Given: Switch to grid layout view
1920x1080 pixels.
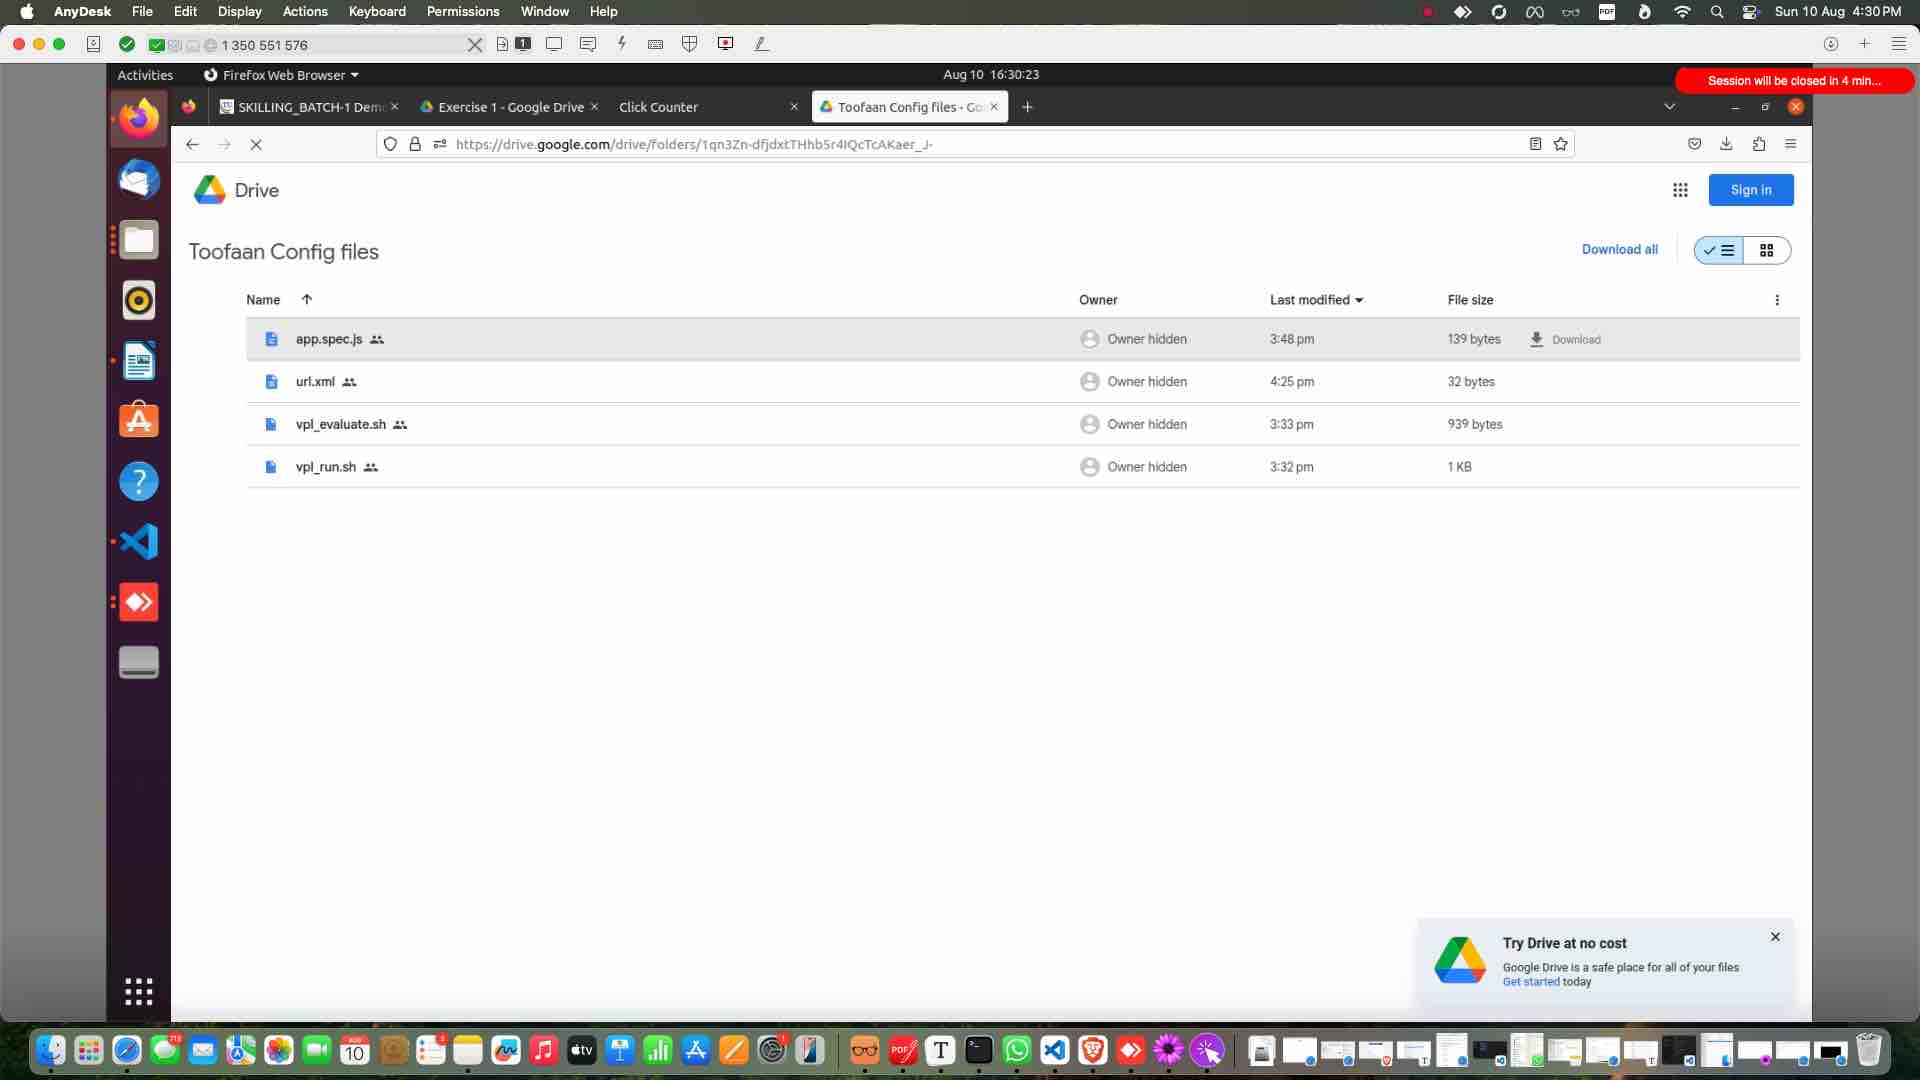Looking at the screenshot, I should 1766,250.
